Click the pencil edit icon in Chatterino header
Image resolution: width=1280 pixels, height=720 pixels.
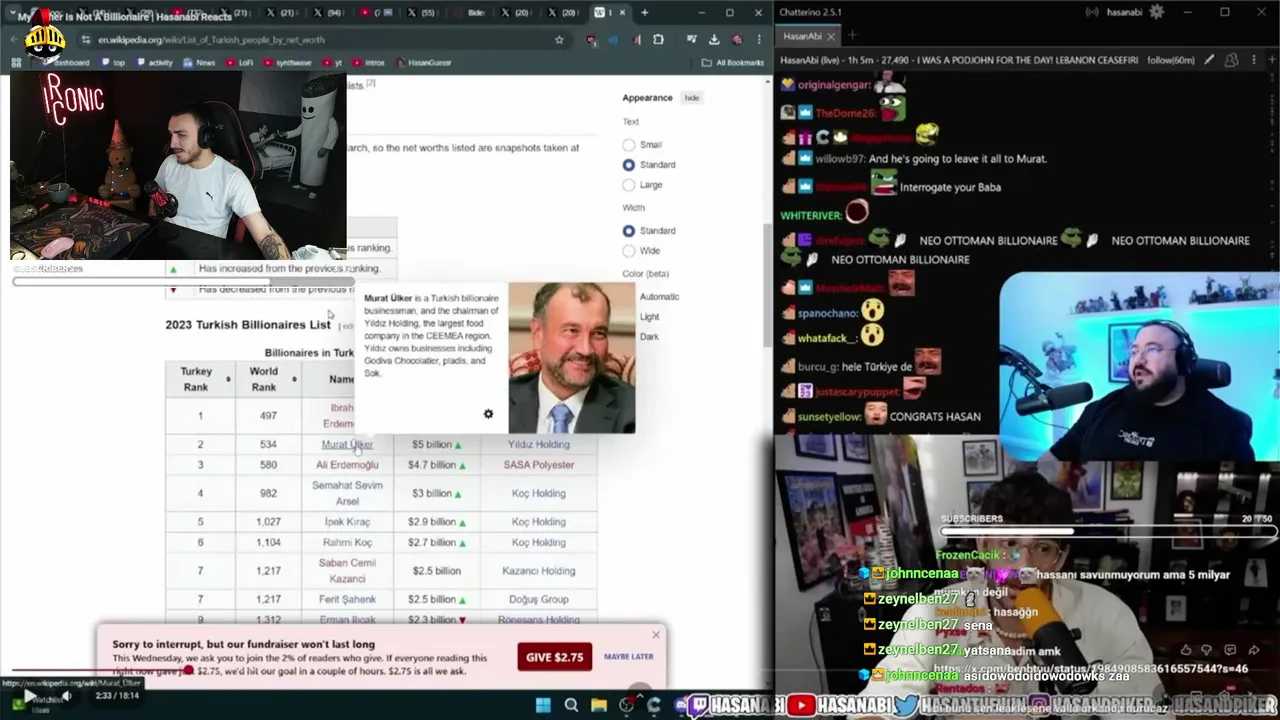point(1209,60)
